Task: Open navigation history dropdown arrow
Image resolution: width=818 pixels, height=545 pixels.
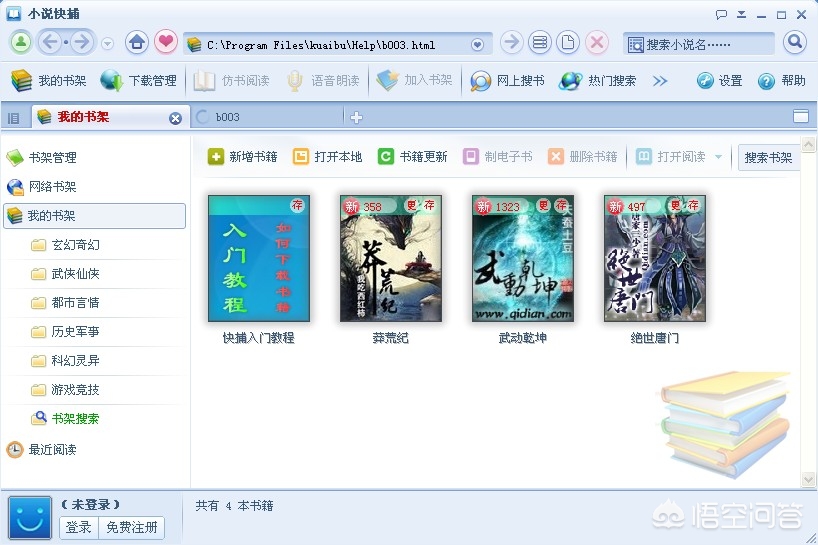Action: [x=107, y=43]
